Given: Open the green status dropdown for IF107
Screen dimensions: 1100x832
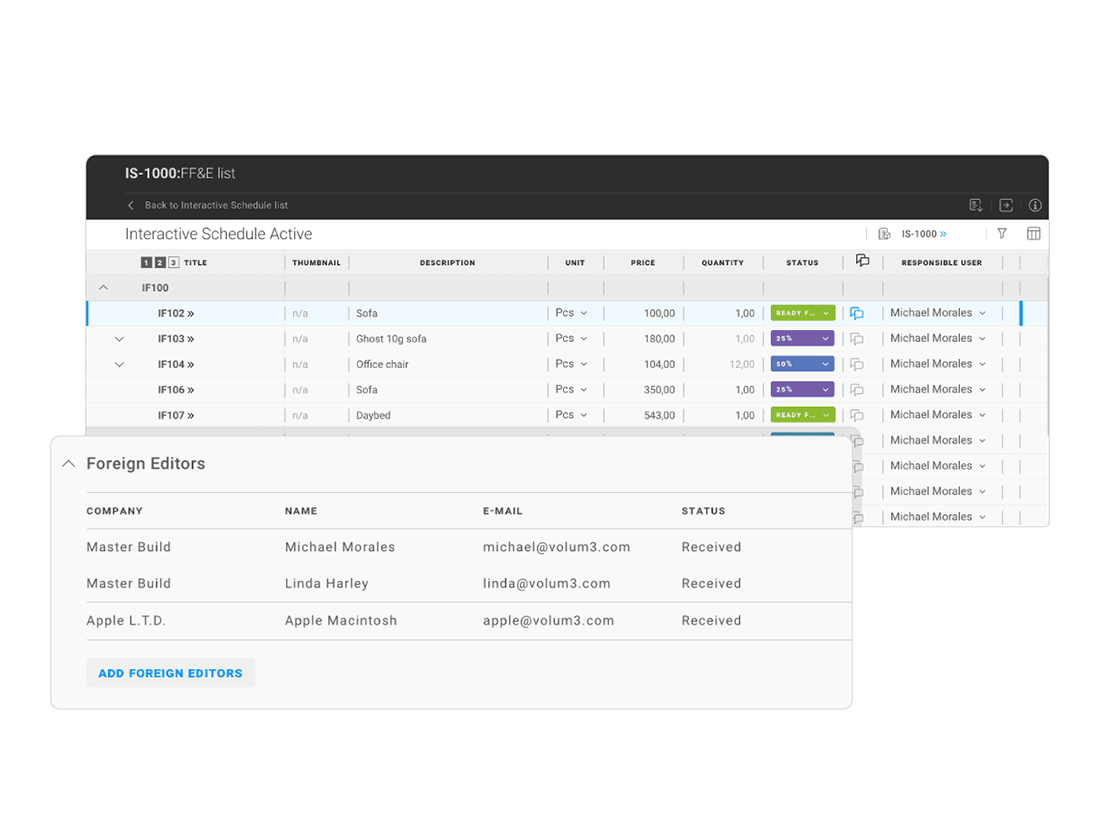Looking at the screenshot, I should point(802,415).
